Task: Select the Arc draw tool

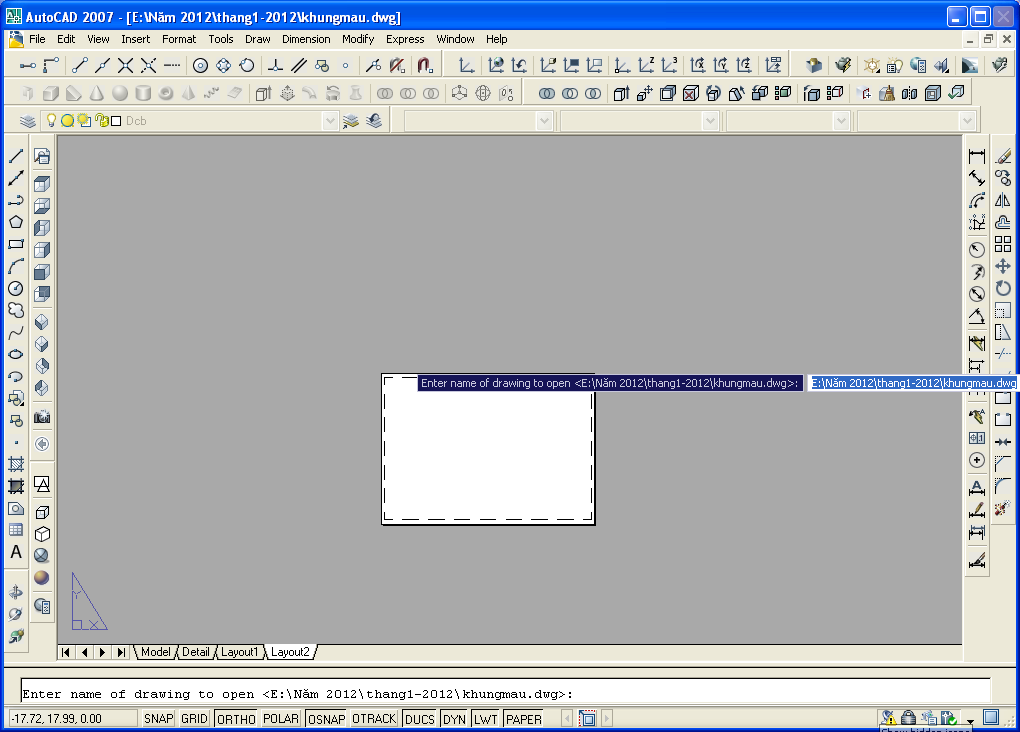Action: pos(16,266)
